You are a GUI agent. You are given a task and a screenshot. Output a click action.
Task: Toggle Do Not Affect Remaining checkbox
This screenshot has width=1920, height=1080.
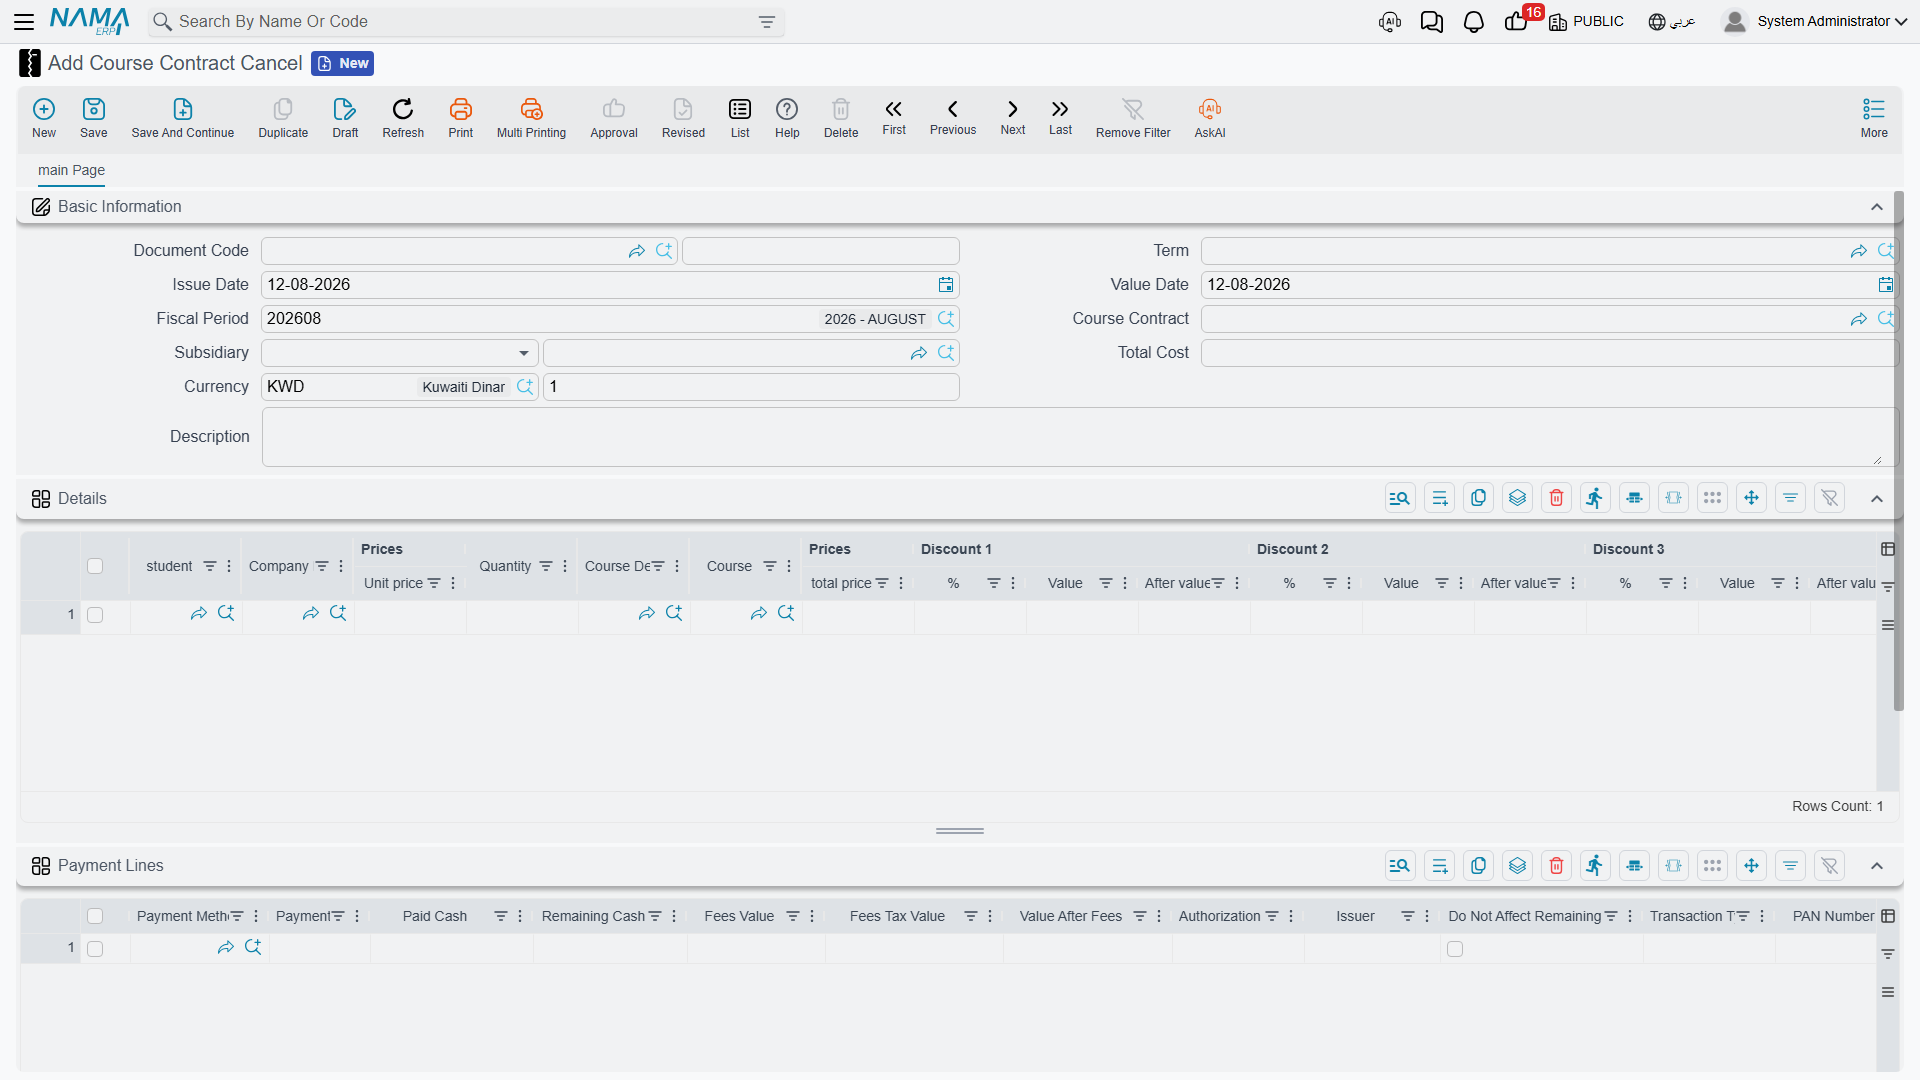point(1455,949)
